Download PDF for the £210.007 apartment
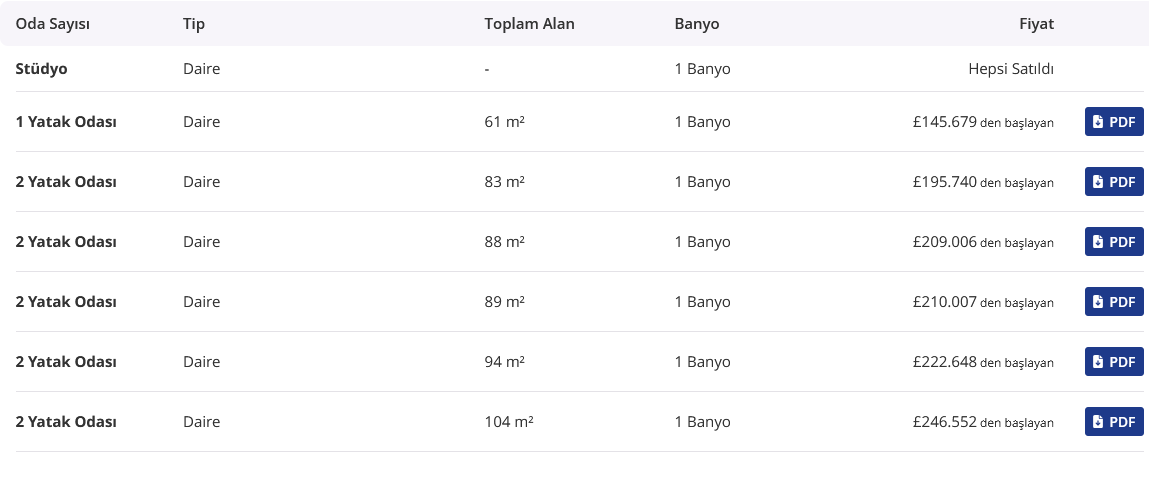The height and width of the screenshot is (484, 1149). (x=1114, y=302)
